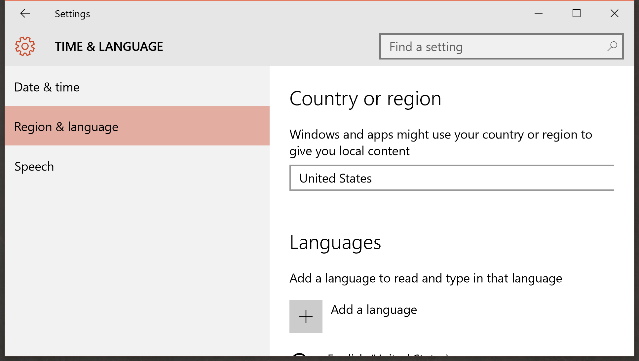Open the Date & time section
639x361 pixels.
coord(137,87)
